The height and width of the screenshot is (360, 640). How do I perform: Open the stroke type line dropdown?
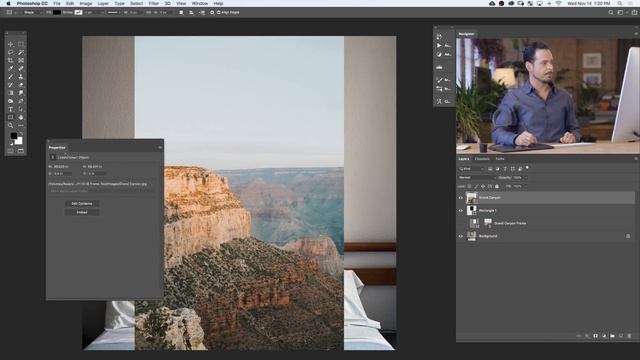coord(113,13)
